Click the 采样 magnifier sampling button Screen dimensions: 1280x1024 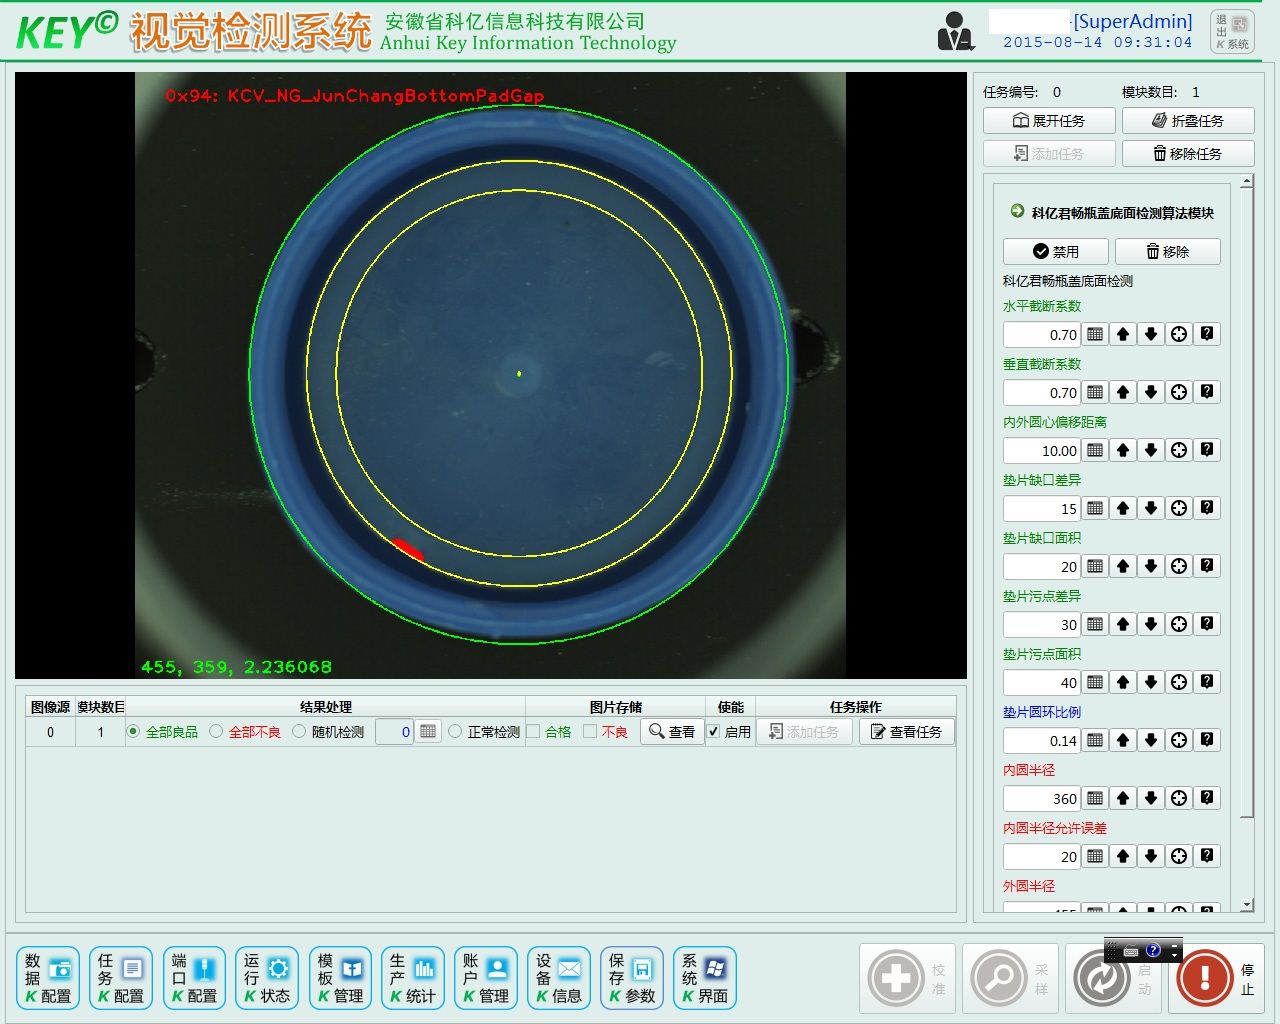1010,978
